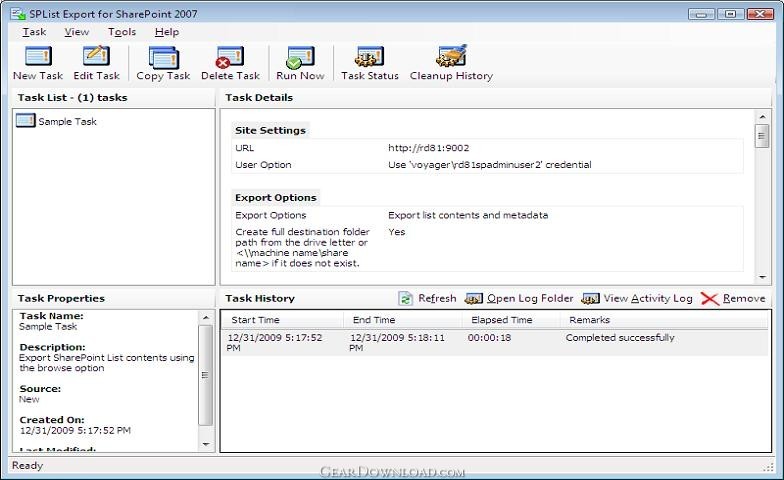
Task: Click the Task Details scroll down arrow
Action: tap(762, 277)
